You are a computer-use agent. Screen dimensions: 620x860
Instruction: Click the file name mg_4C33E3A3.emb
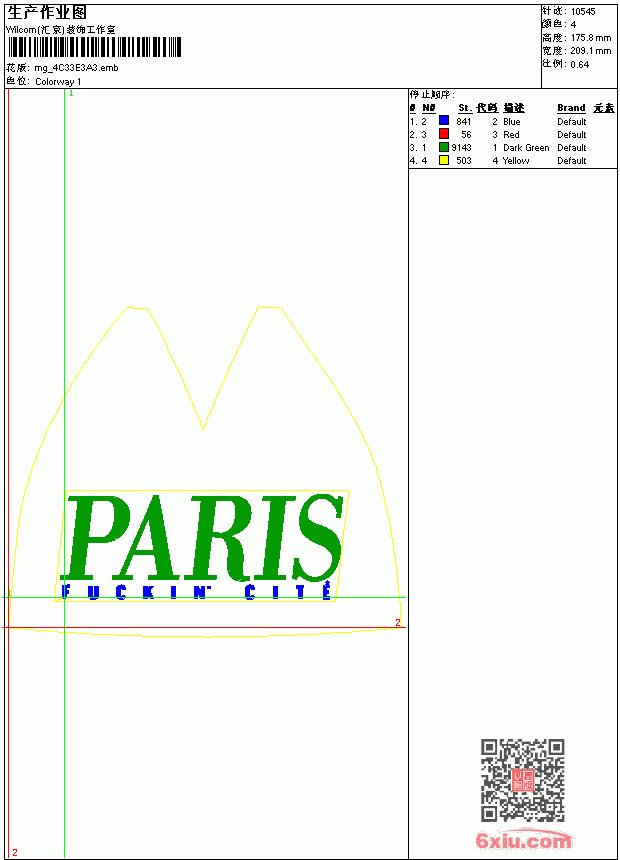76,68
